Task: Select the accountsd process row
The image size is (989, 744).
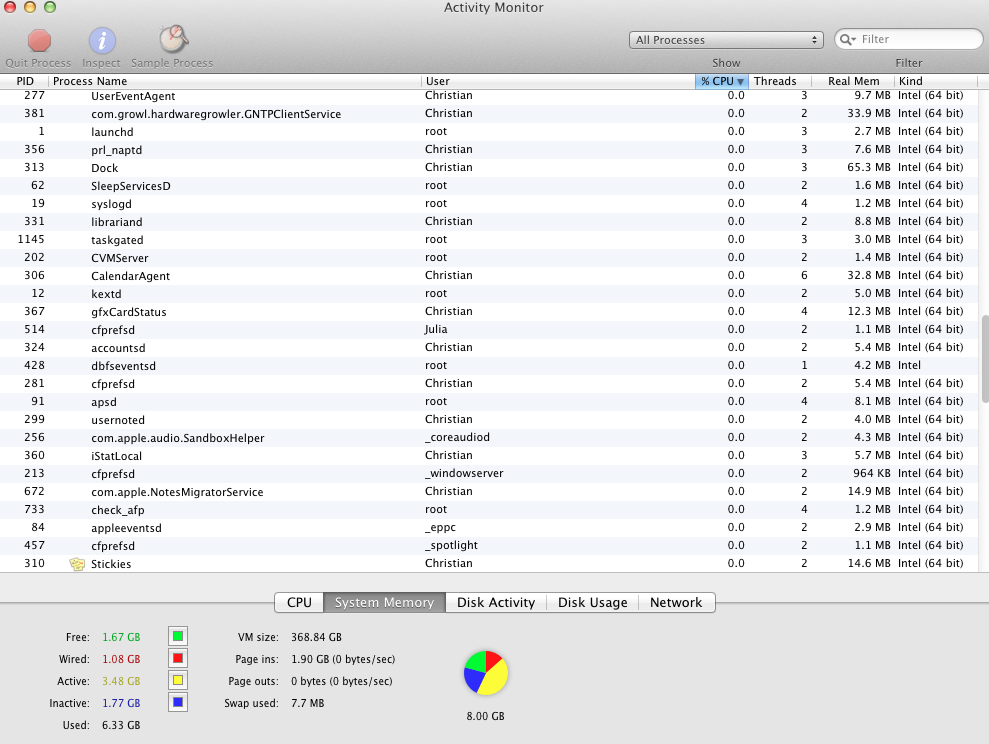Action: coord(489,347)
